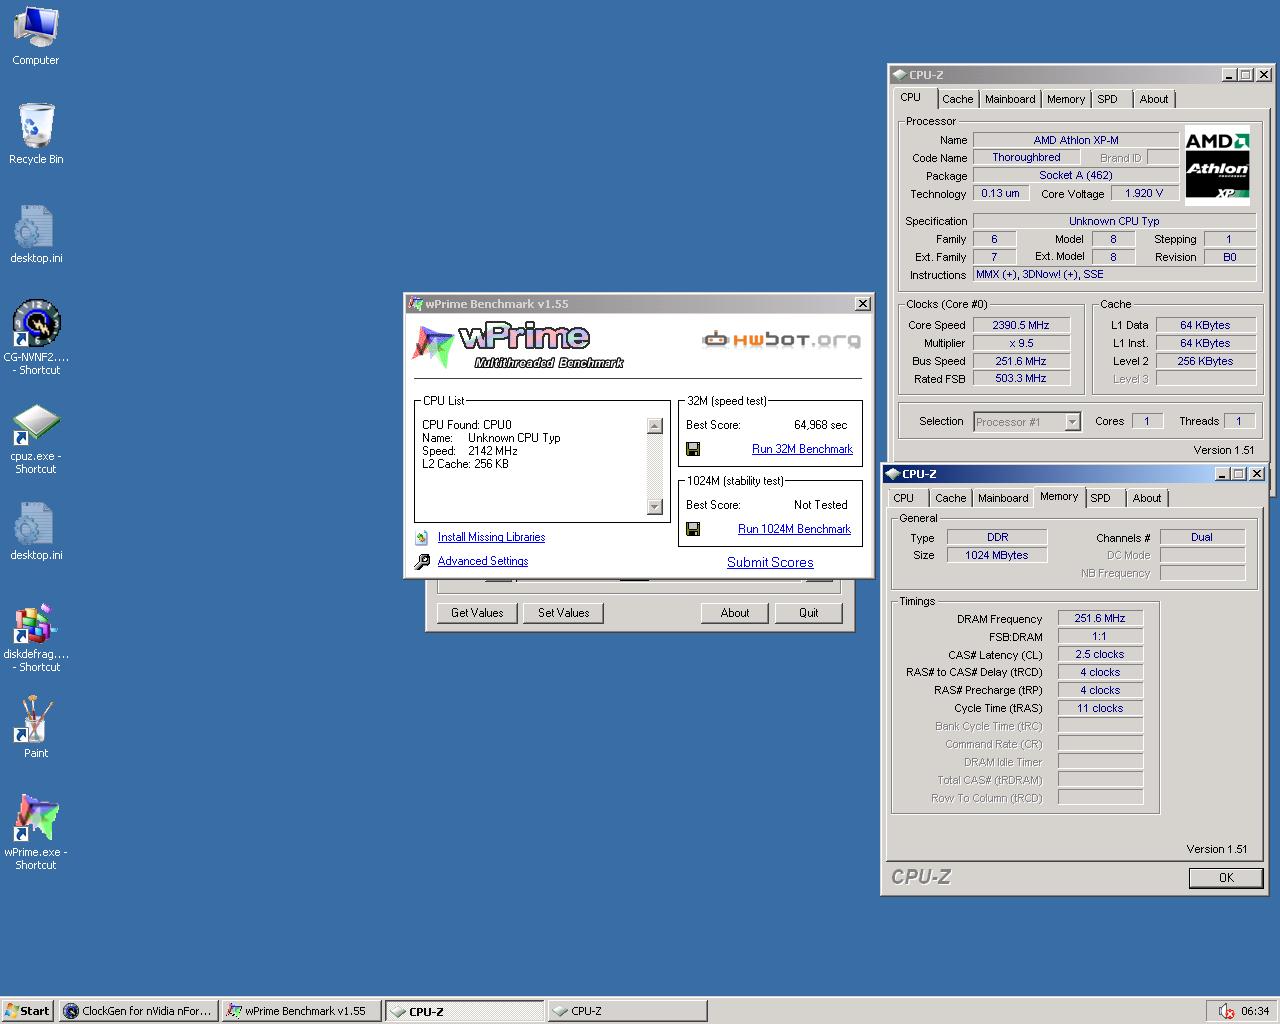Click the Rated FSB value 503.3 MHz
The width and height of the screenshot is (1280, 1024).
[x=1020, y=379]
